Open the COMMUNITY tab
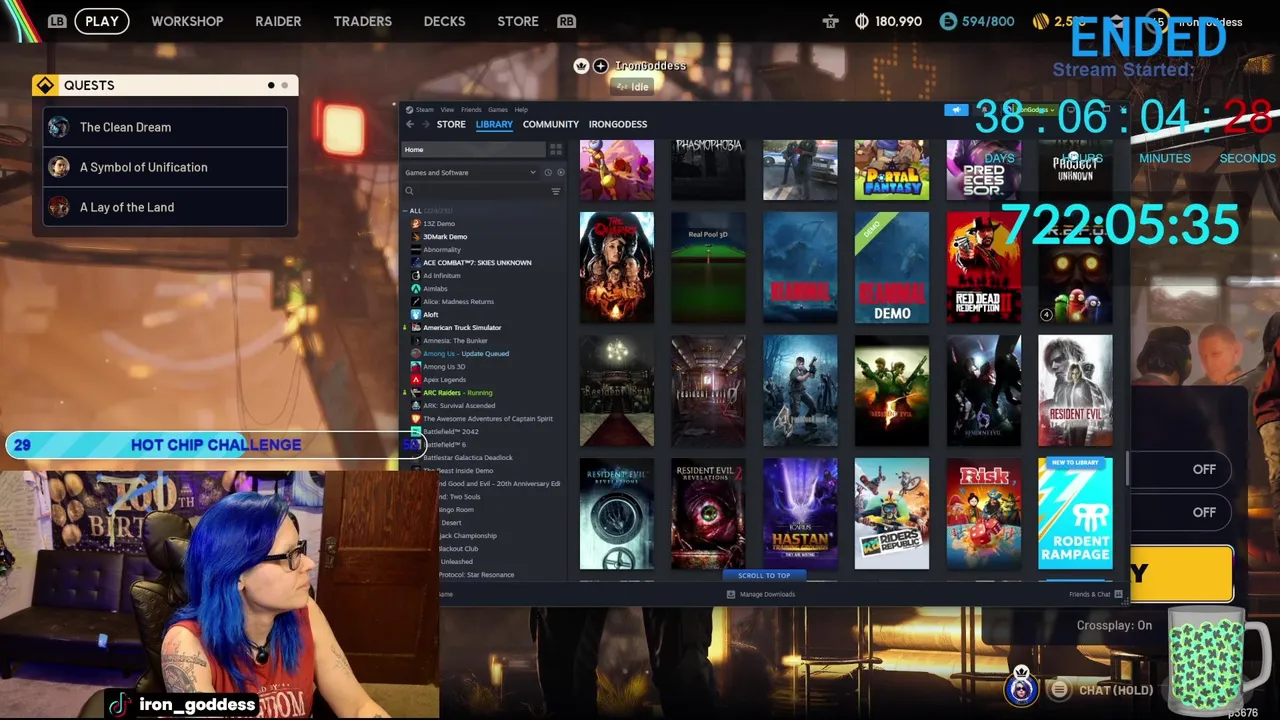 (550, 124)
